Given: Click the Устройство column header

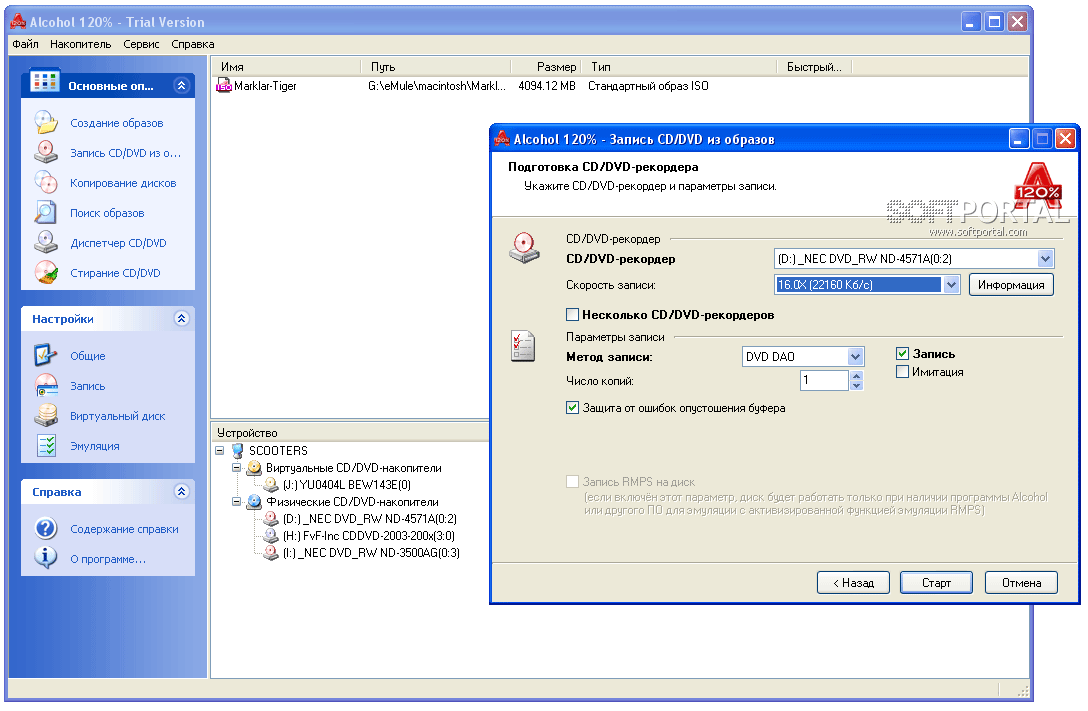Looking at the screenshot, I should point(350,432).
